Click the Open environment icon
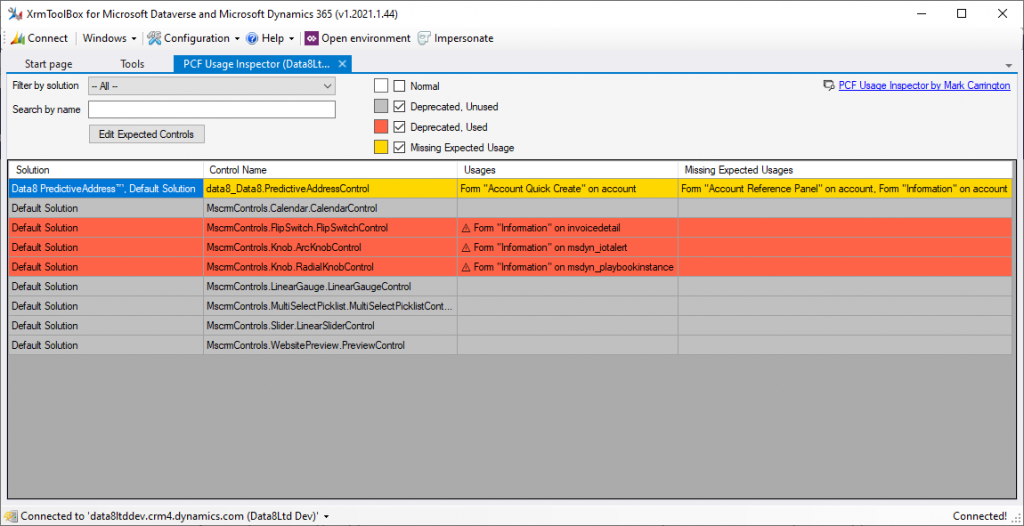Image resolution: width=1024 pixels, height=526 pixels. [311, 38]
